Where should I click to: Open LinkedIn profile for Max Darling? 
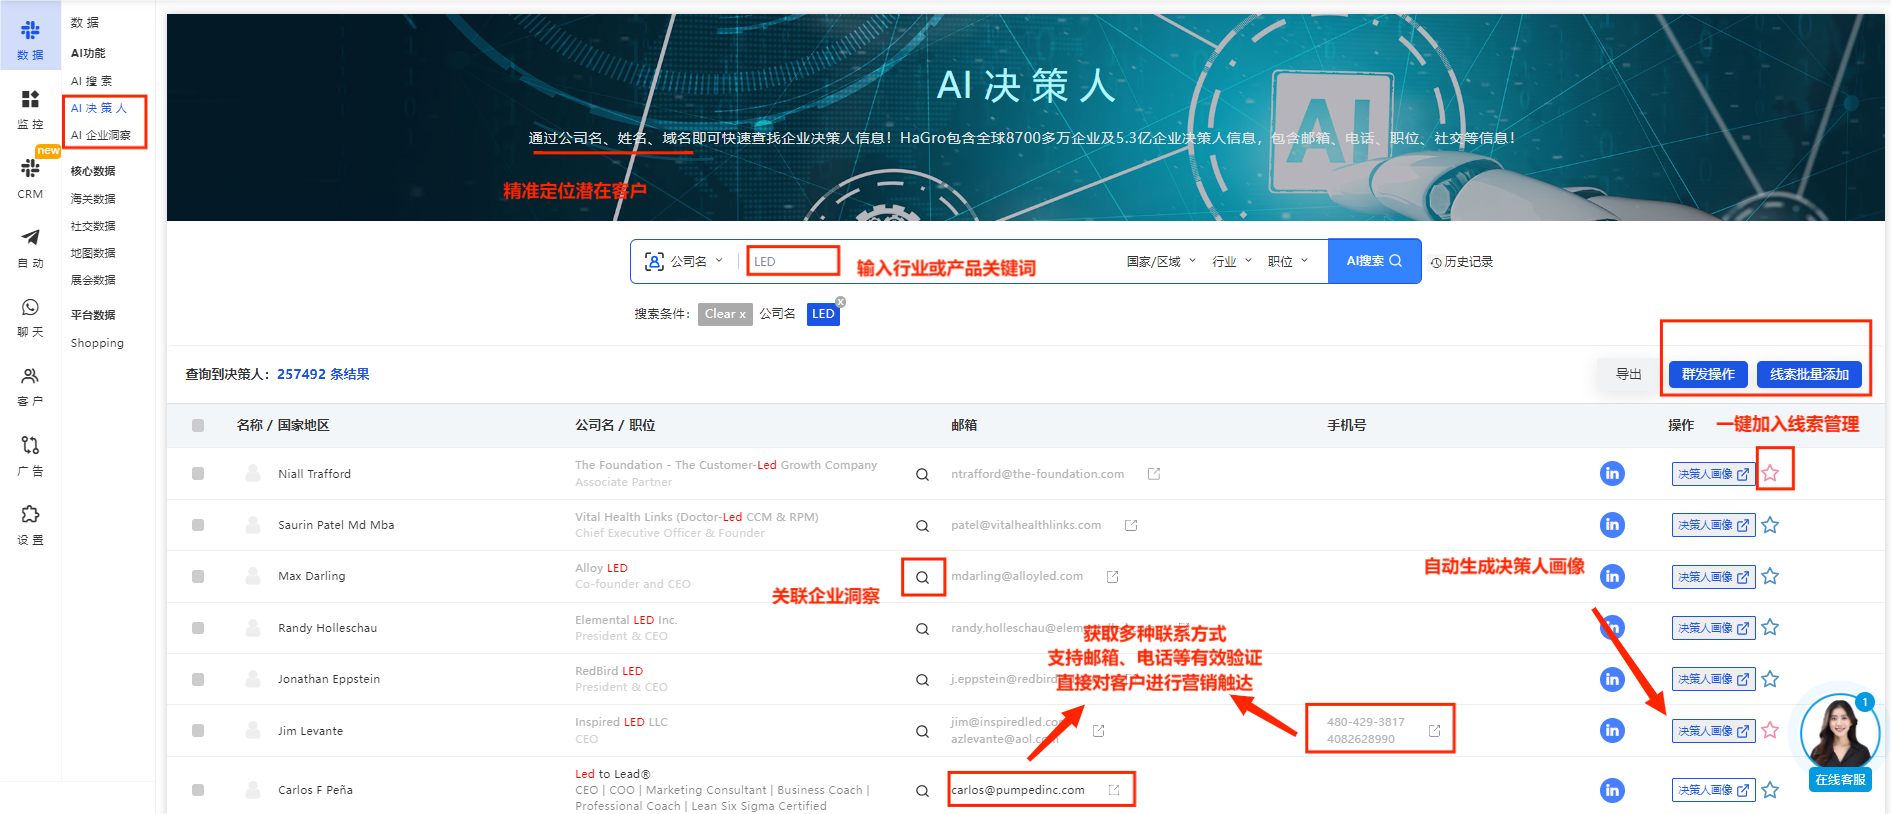click(1612, 576)
